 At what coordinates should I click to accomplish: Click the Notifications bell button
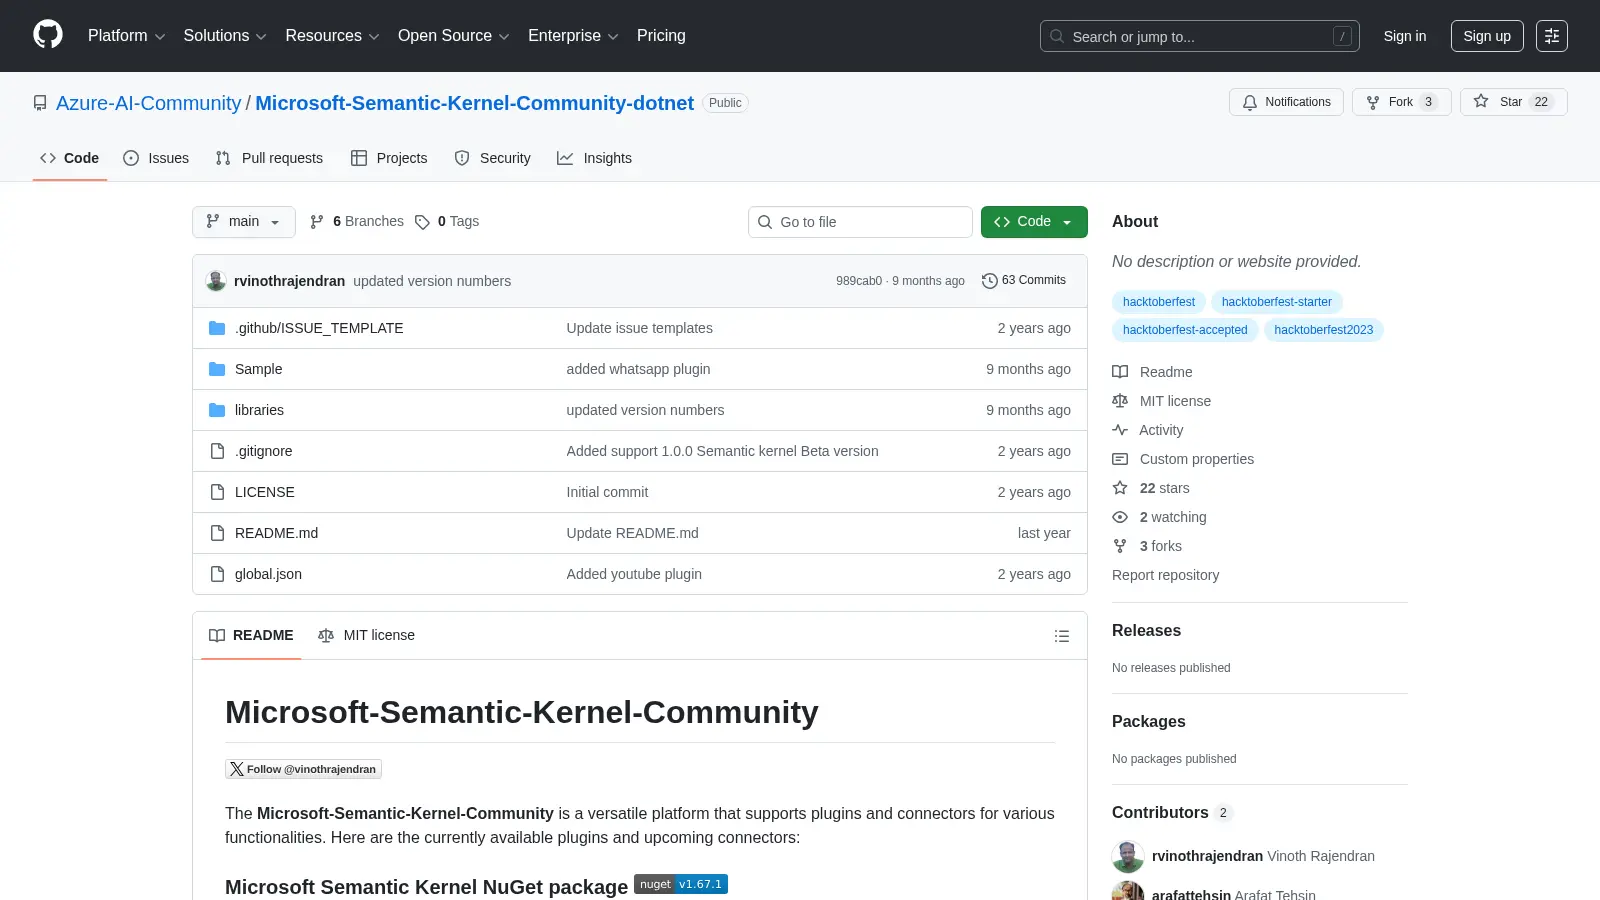tap(1286, 102)
